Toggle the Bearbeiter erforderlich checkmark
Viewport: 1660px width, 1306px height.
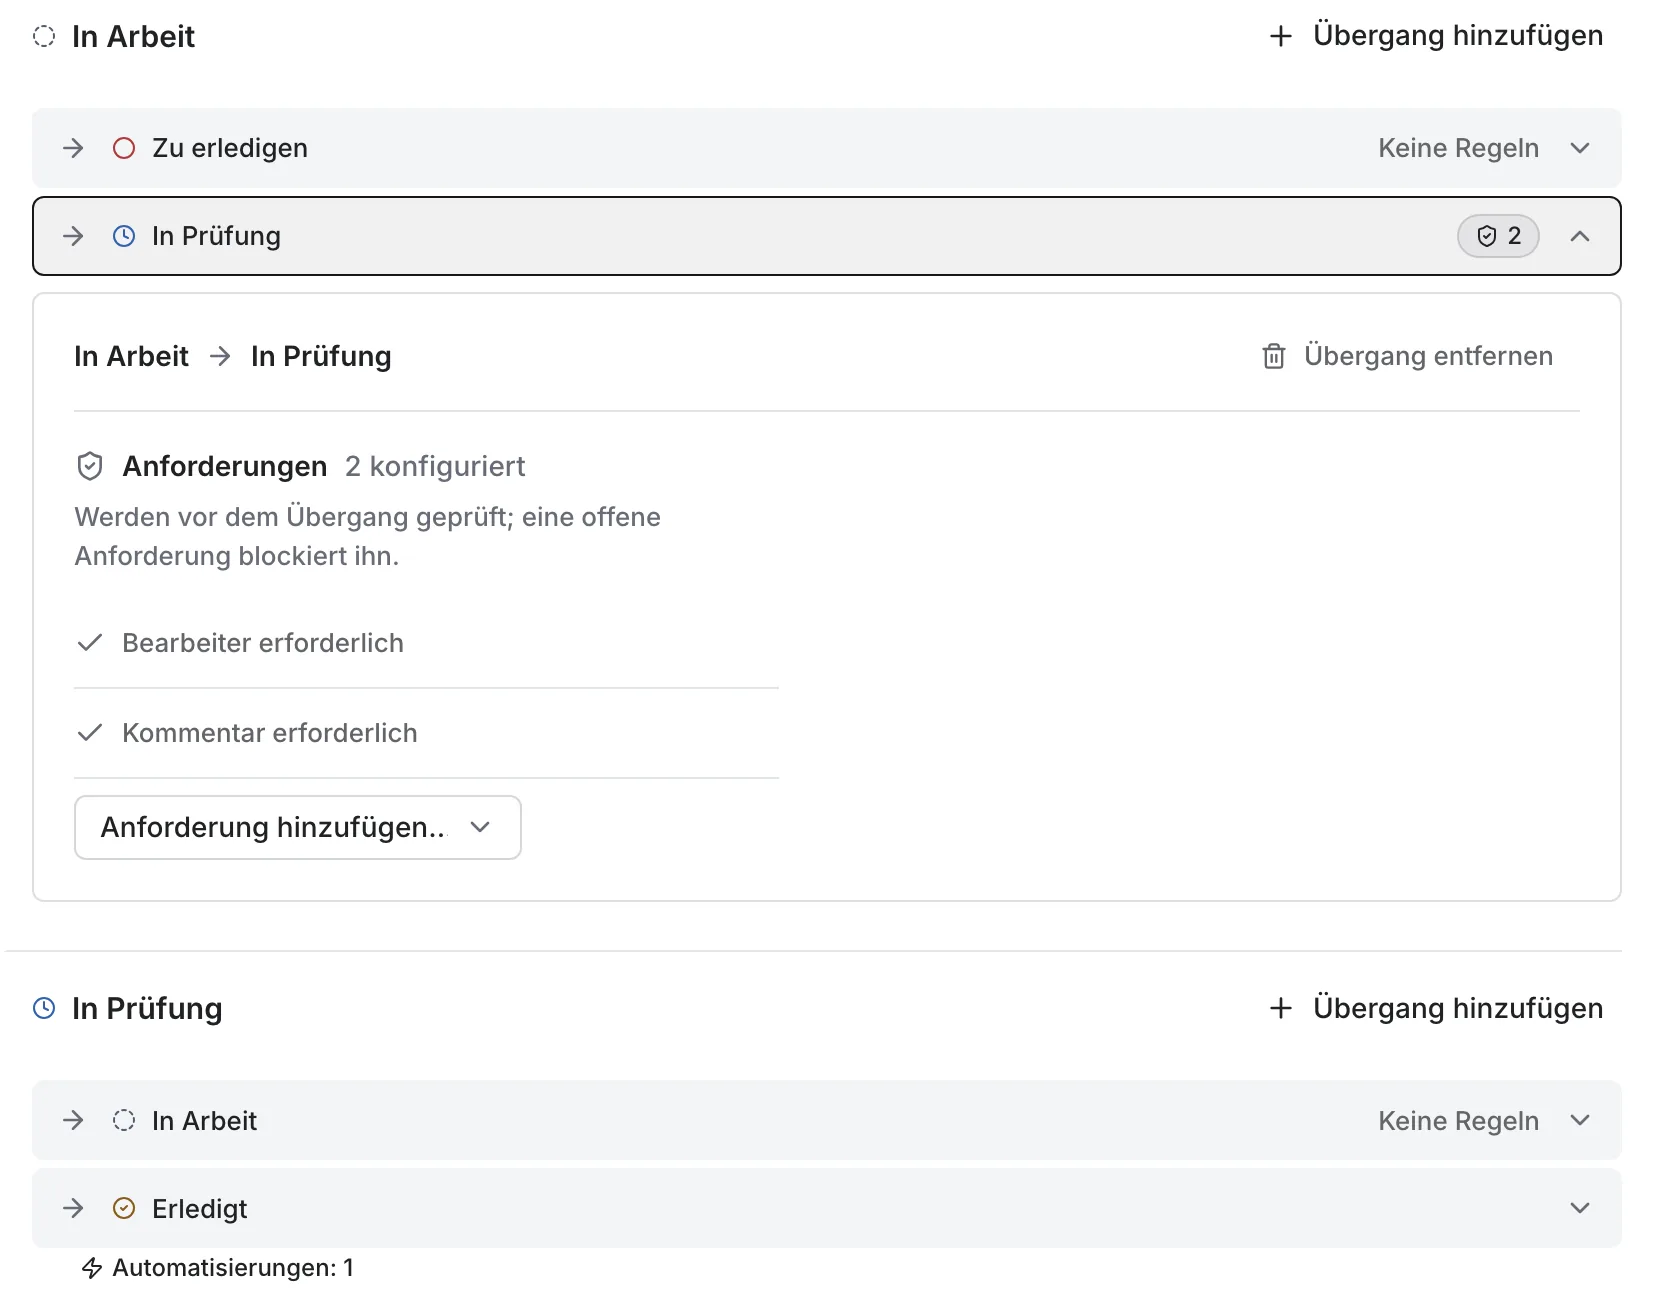(90, 642)
